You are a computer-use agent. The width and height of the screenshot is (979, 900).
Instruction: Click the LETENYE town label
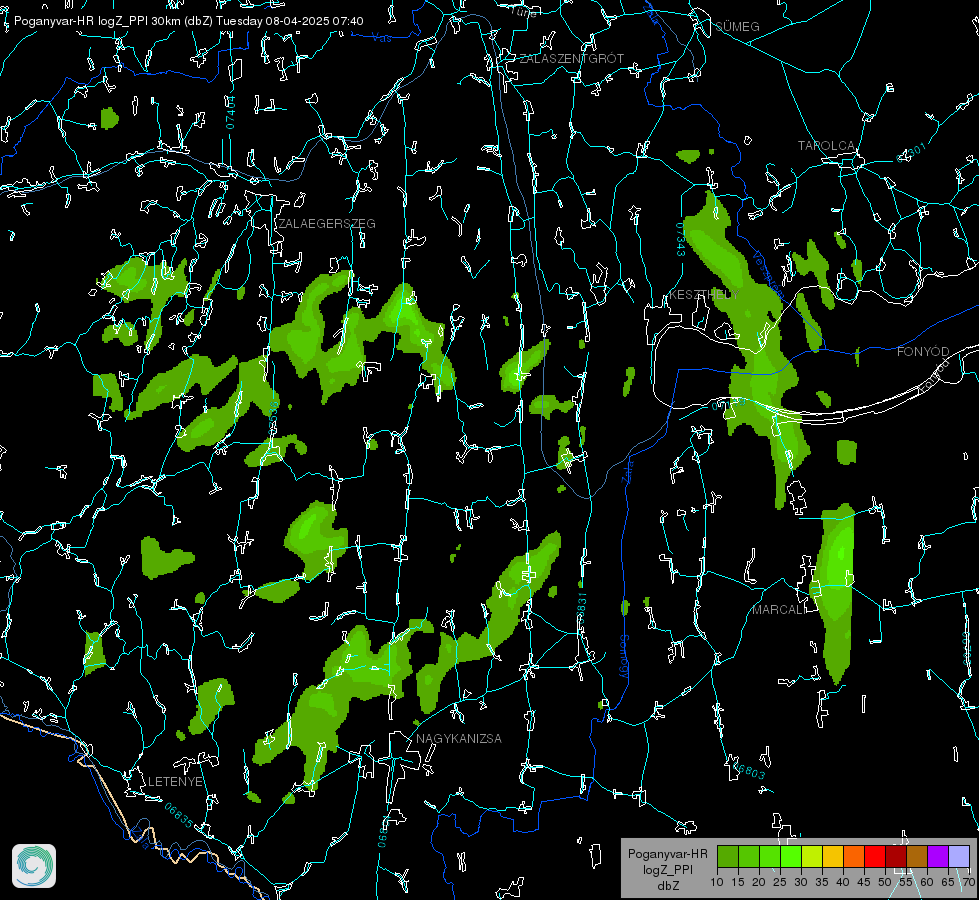(x=175, y=781)
